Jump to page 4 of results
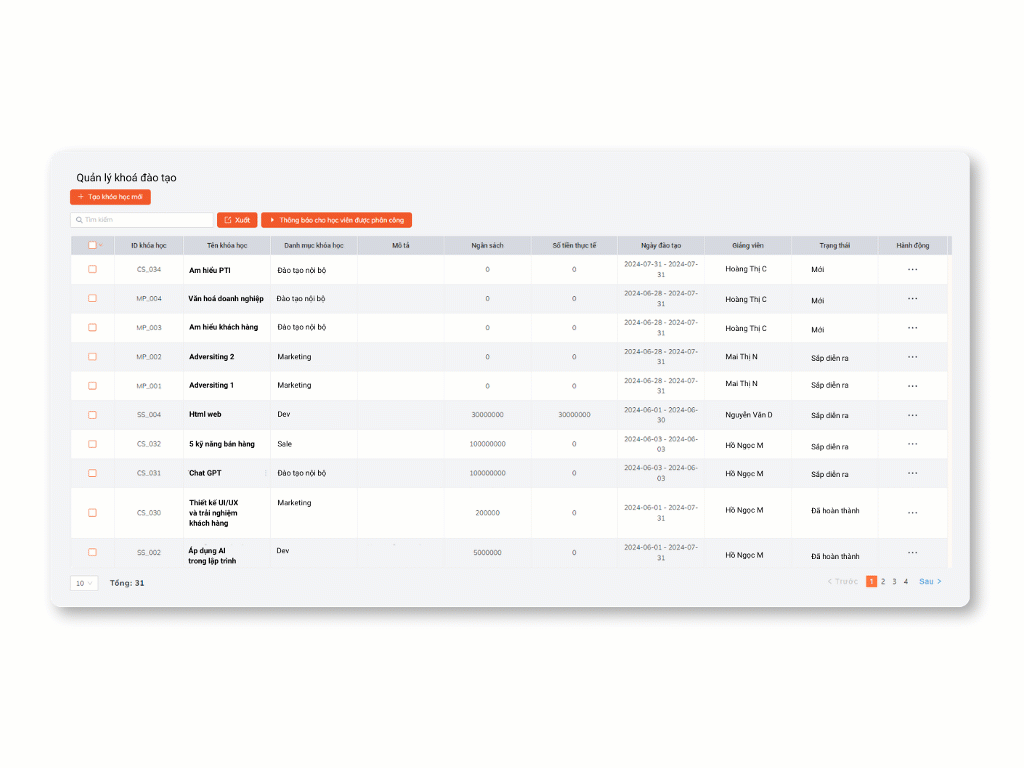1024x768 pixels. coord(906,581)
